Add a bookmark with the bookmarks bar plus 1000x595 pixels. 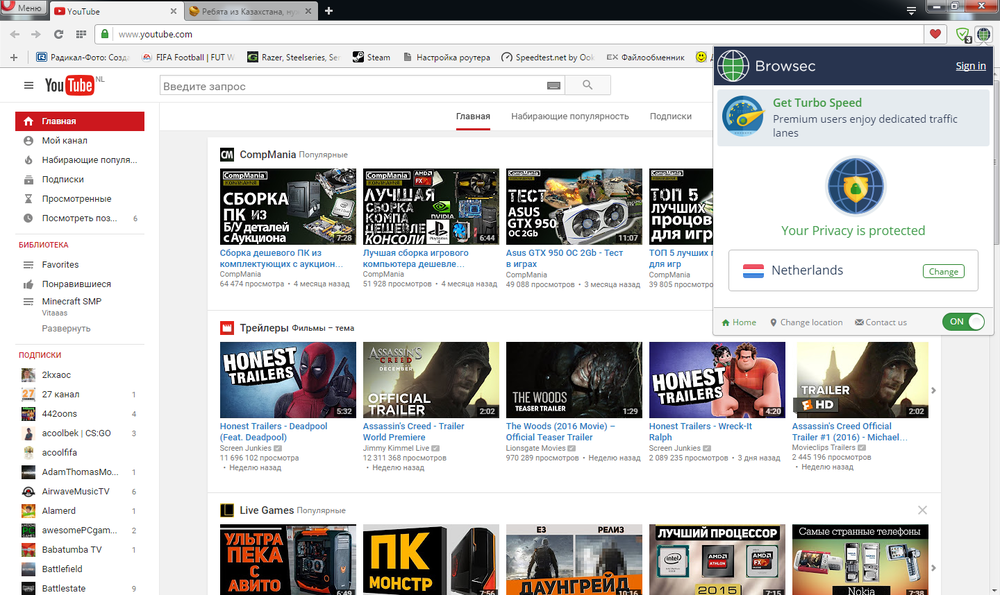tap(13, 57)
